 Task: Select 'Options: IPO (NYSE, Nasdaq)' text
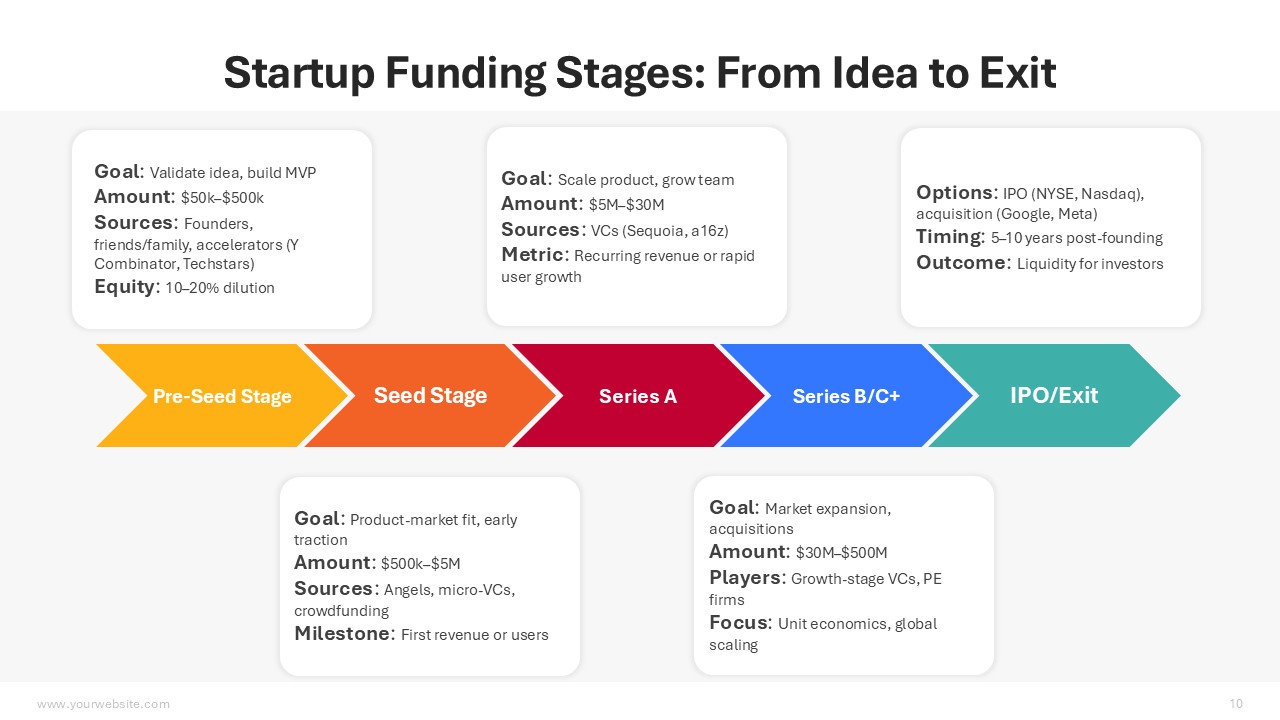click(1030, 193)
